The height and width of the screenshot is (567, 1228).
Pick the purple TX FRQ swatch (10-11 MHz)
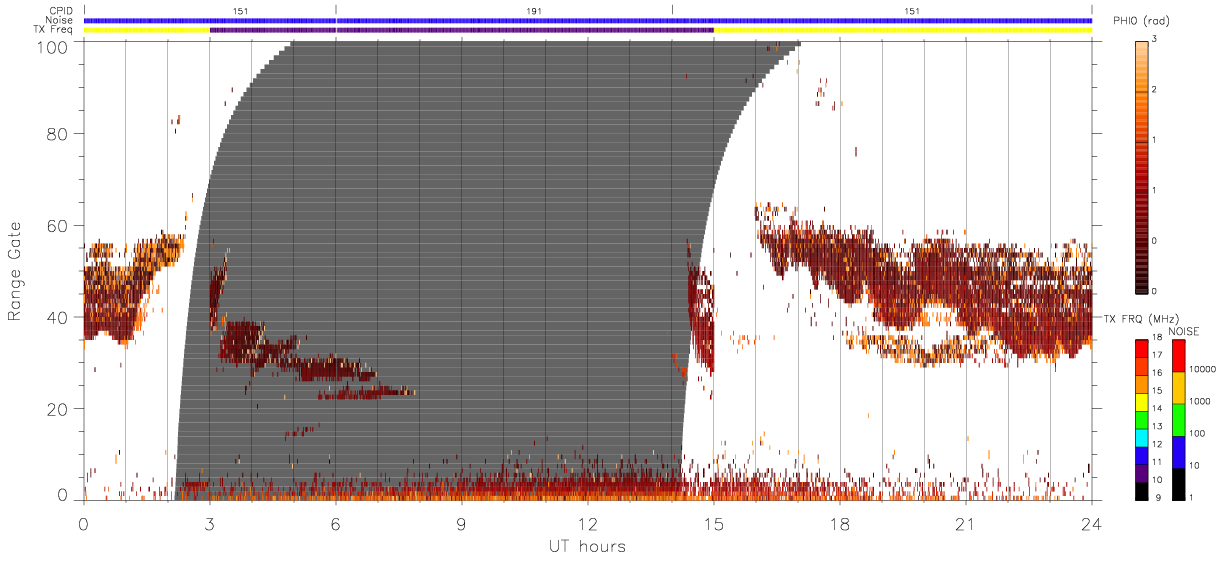1141,473
